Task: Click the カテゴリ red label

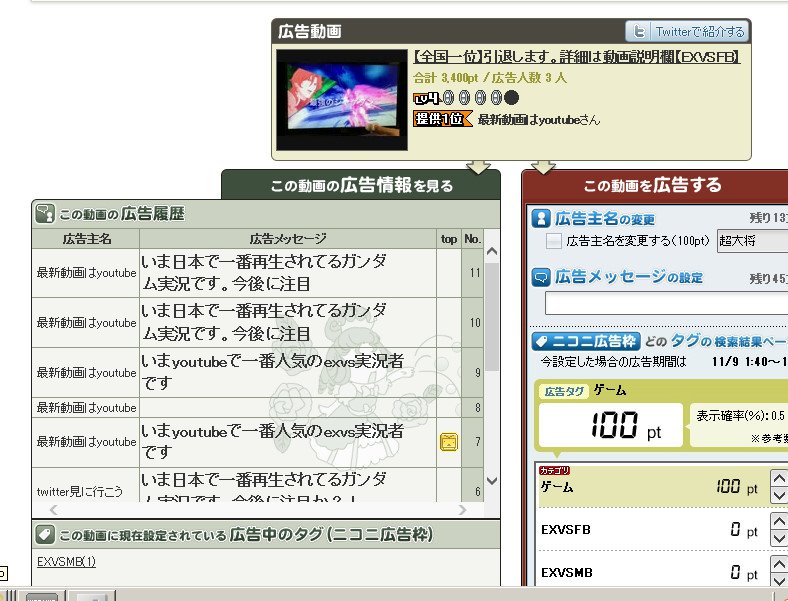Action: pyautogui.click(x=554, y=470)
